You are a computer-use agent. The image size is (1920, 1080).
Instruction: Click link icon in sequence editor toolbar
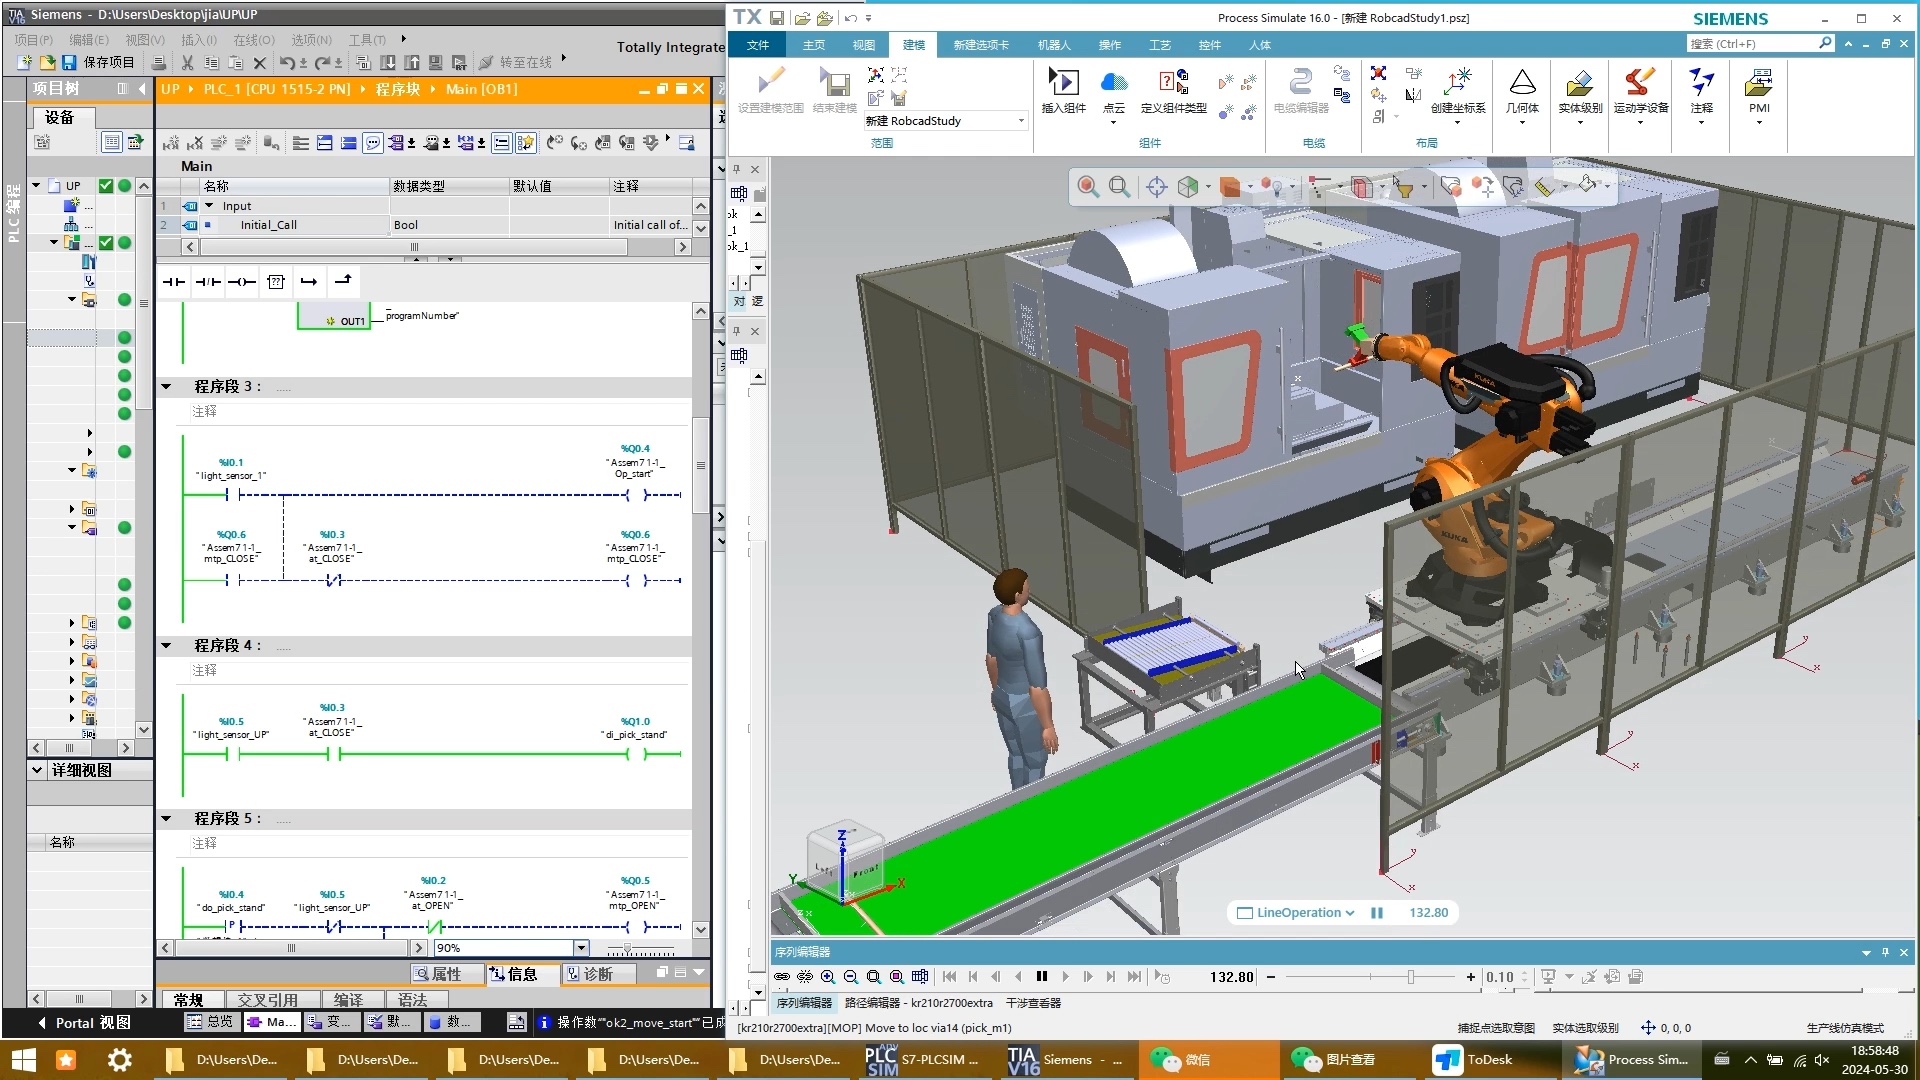point(782,977)
